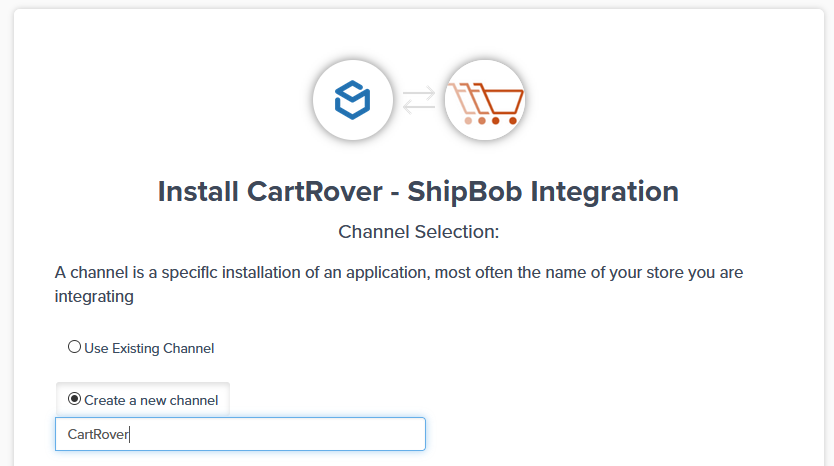Click the Use Existing Channel label text
Viewport: 834px width, 466px height.
tap(149, 348)
